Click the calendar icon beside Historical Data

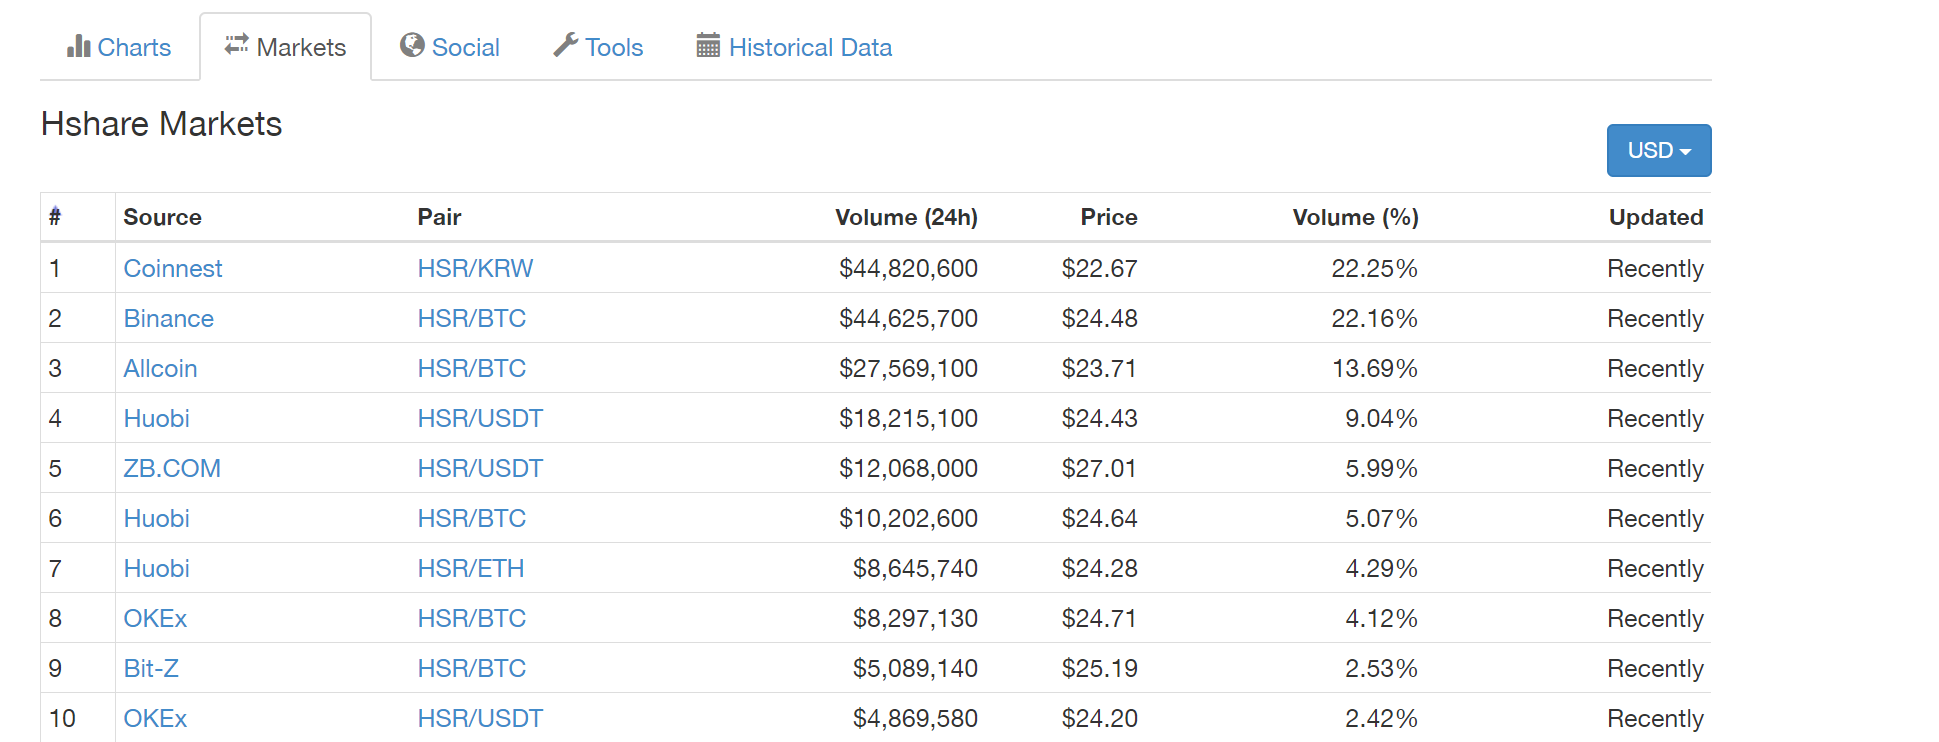pos(708,45)
